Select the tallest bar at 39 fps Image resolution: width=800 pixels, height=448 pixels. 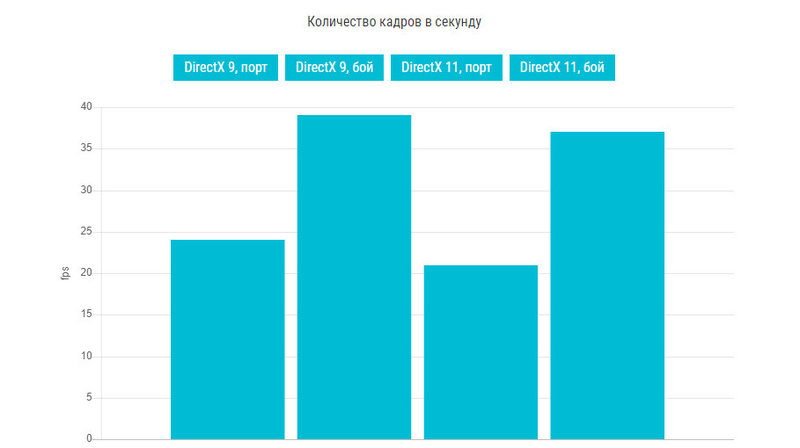point(354,277)
